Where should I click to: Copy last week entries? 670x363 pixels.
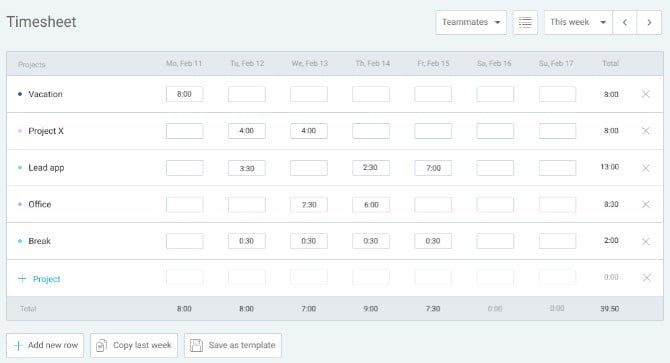[x=134, y=345]
